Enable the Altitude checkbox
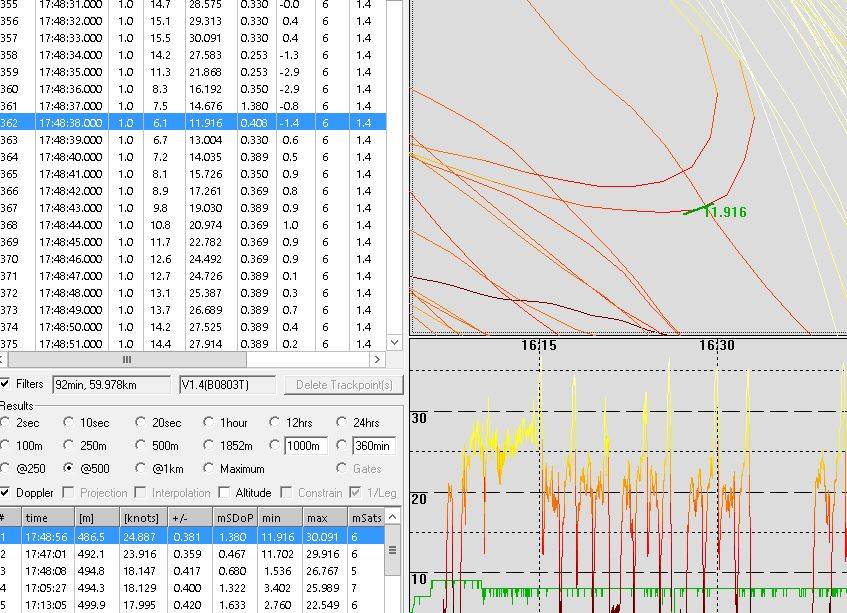 (226, 493)
